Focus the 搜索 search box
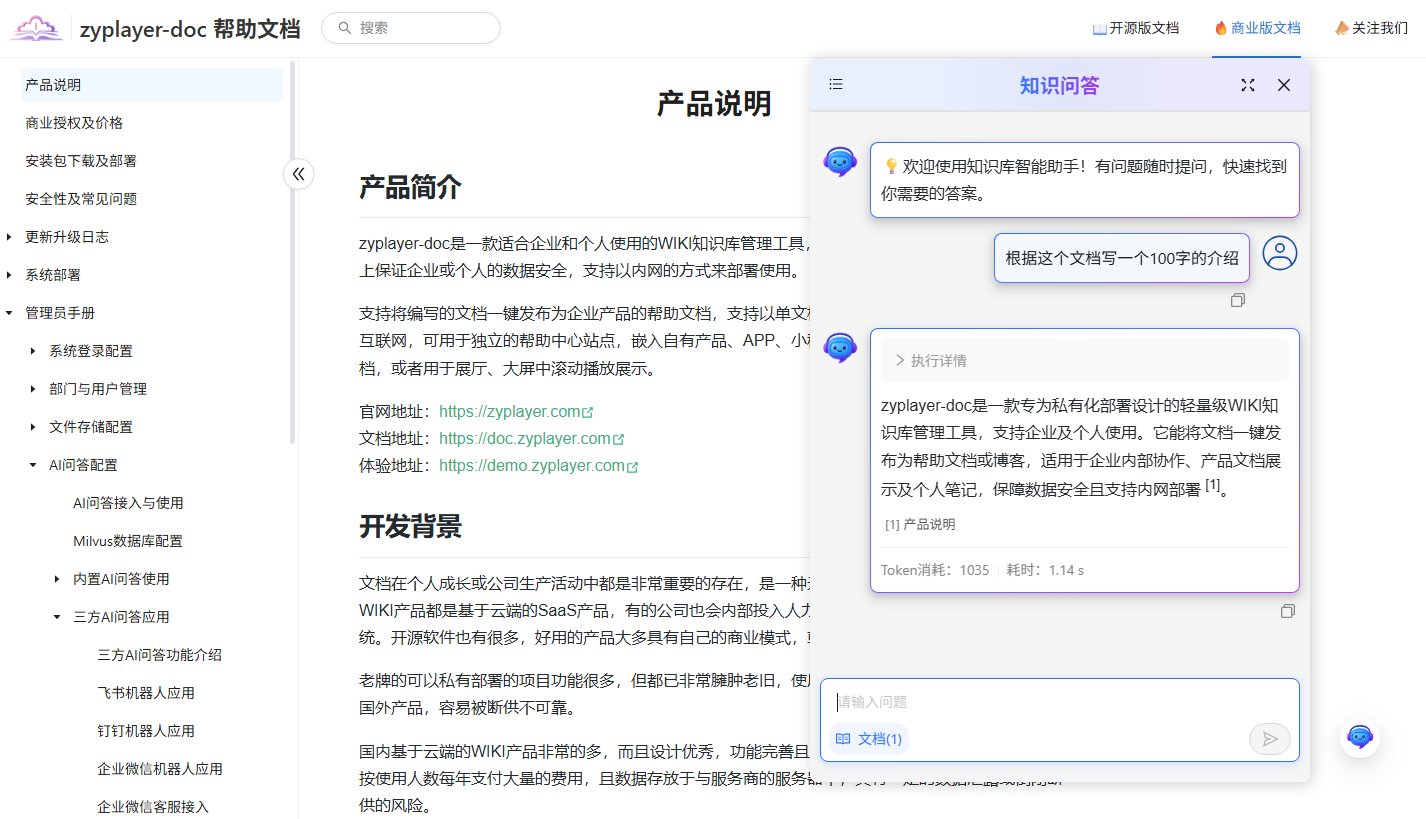The image size is (1426, 819). 411,28
